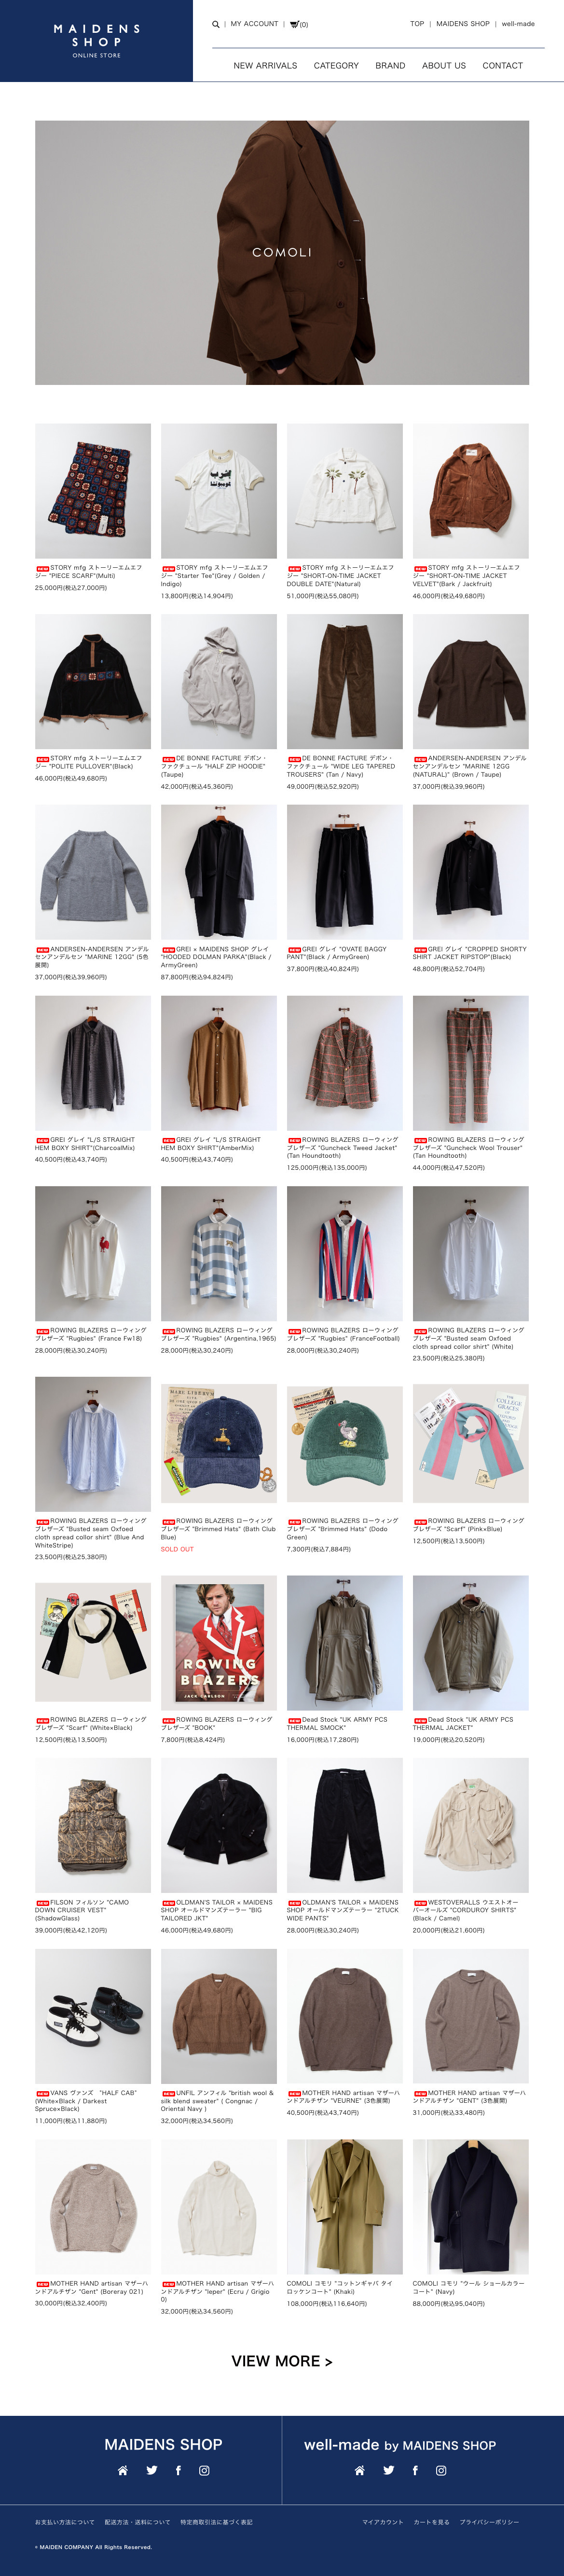
Task: Open MAIDENS SHOP Facebook icon in footer
Action: [178, 2470]
